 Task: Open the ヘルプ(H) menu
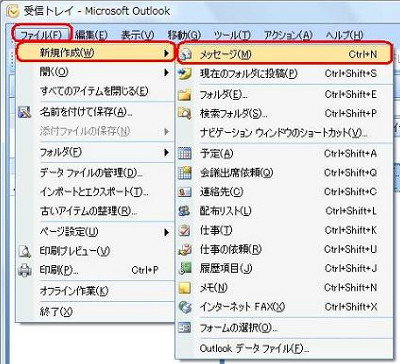pos(344,35)
